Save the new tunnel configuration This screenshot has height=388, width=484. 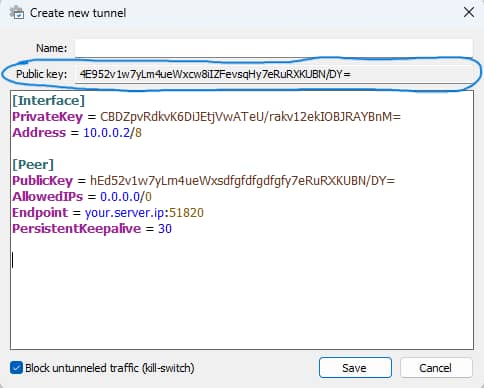[x=355, y=368]
